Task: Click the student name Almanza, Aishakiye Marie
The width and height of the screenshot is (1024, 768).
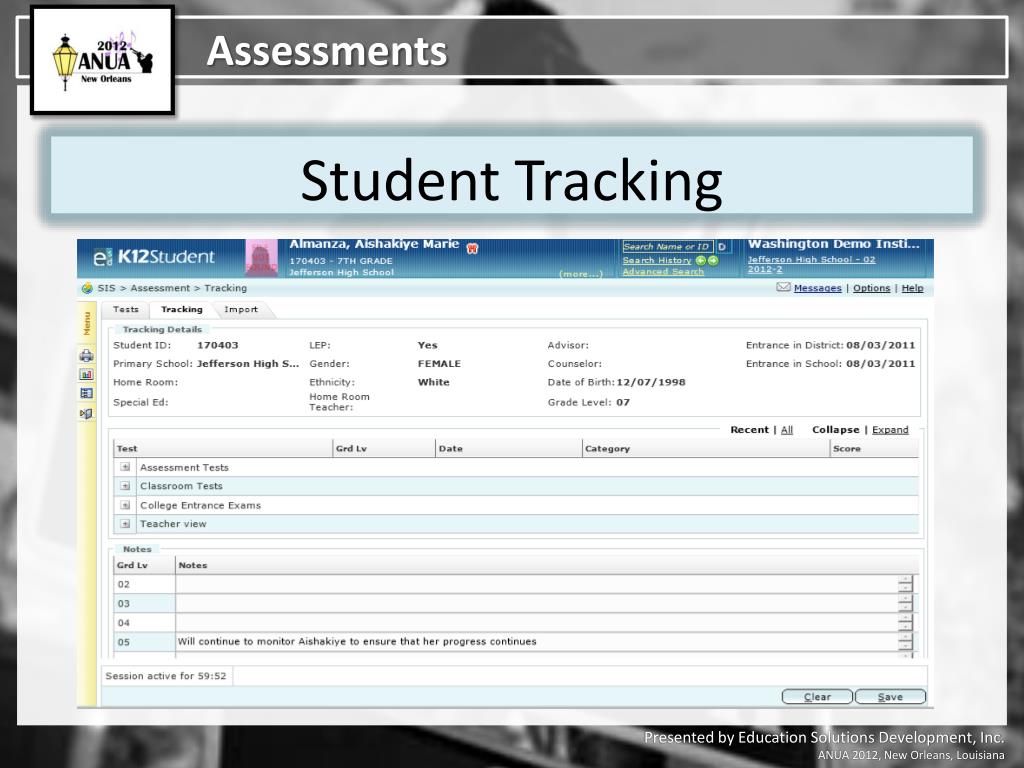Action: tap(374, 244)
